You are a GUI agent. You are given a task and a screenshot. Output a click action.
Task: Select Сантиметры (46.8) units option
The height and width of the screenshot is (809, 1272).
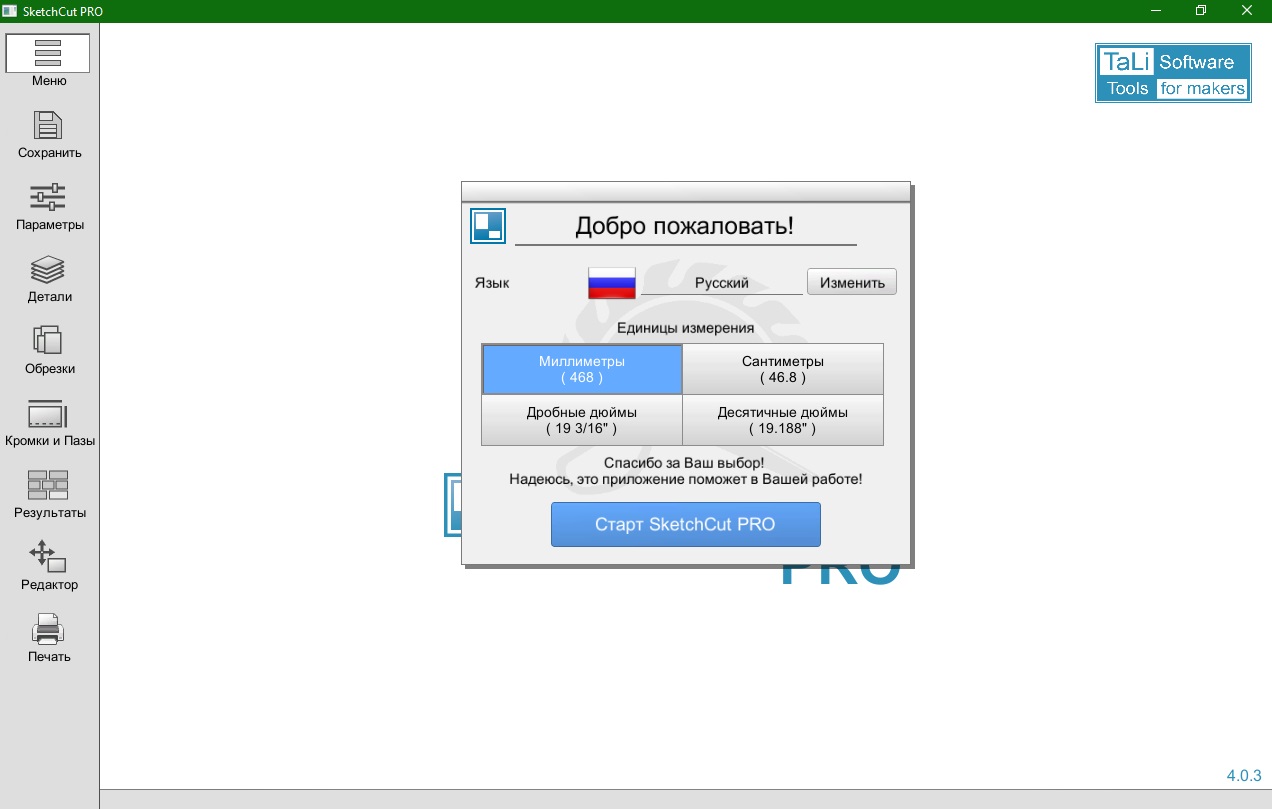(783, 369)
